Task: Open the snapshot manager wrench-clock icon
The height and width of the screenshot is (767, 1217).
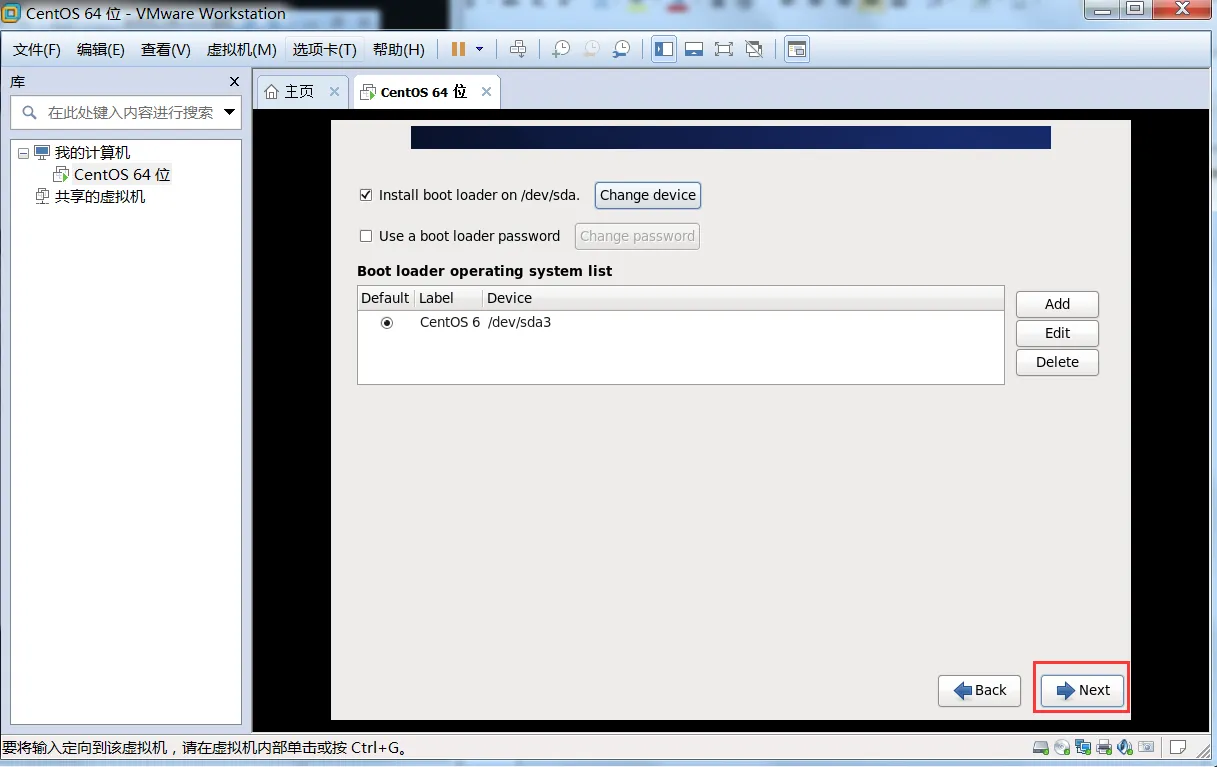Action: pyautogui.click(x=622, y=49)
